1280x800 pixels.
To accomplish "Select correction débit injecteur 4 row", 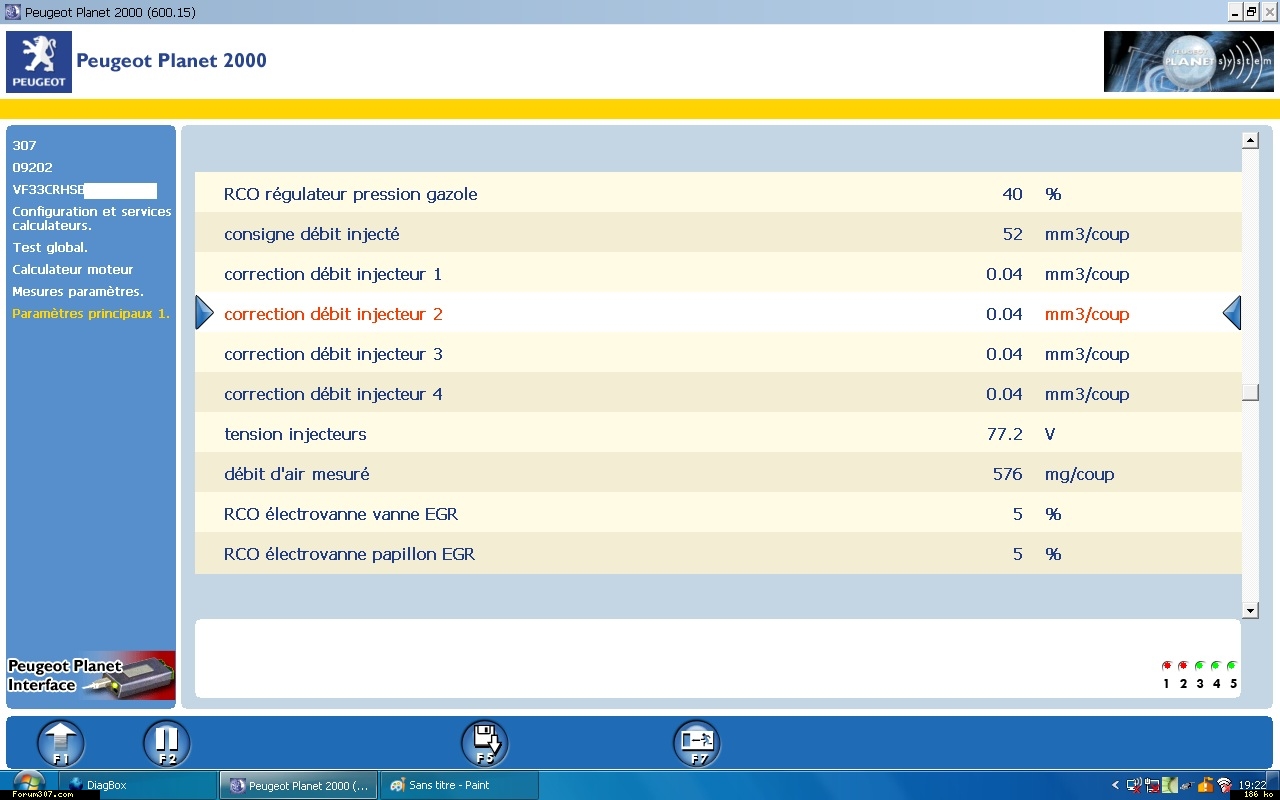I will [x=718, y=393].
